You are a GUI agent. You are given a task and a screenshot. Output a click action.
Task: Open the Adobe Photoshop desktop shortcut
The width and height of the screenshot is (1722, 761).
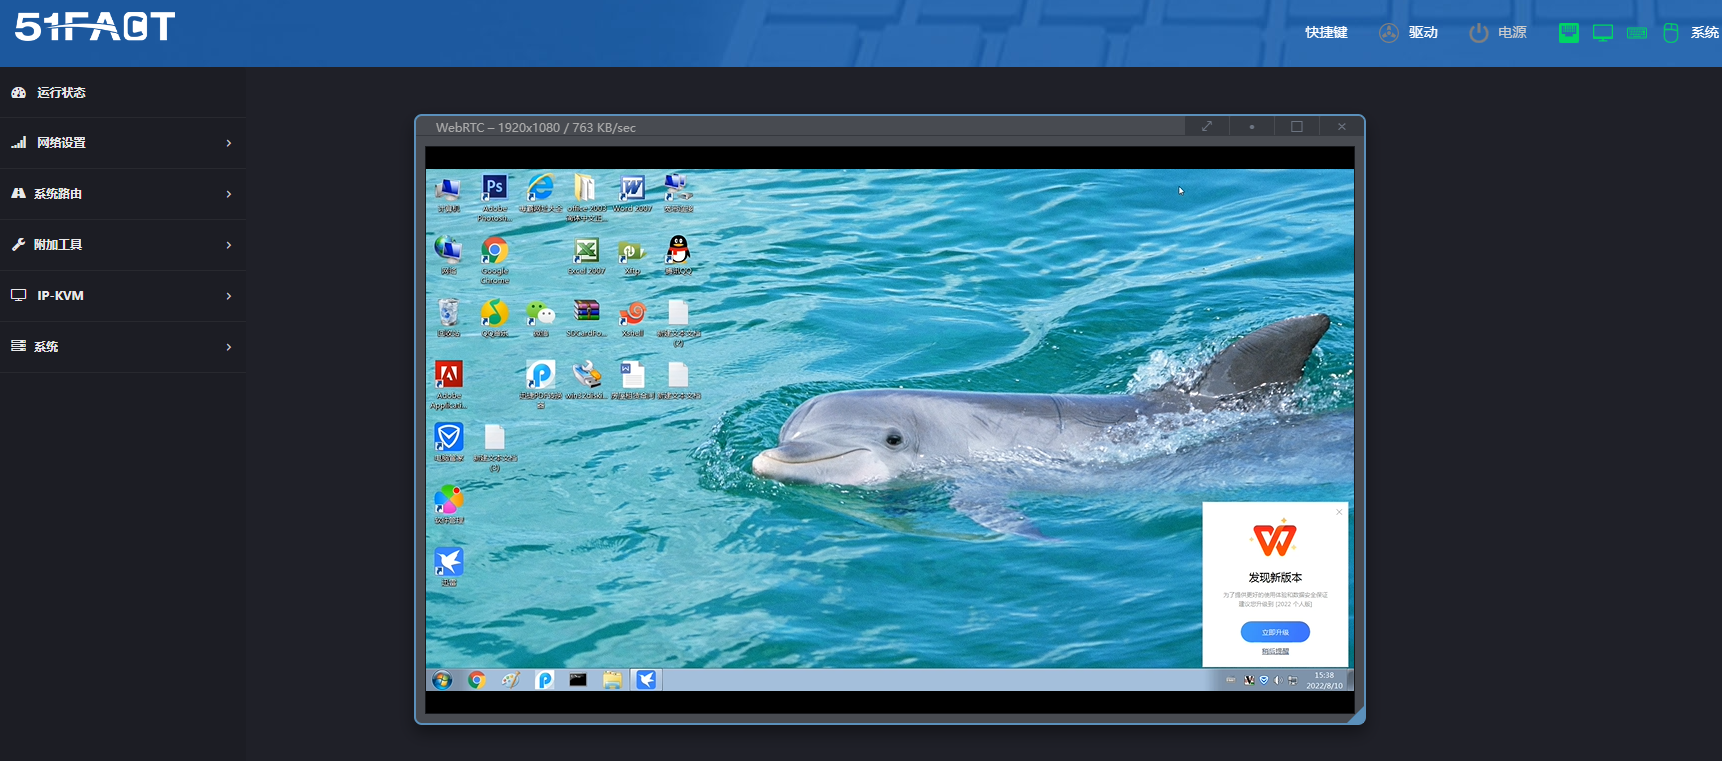(494, 197)
